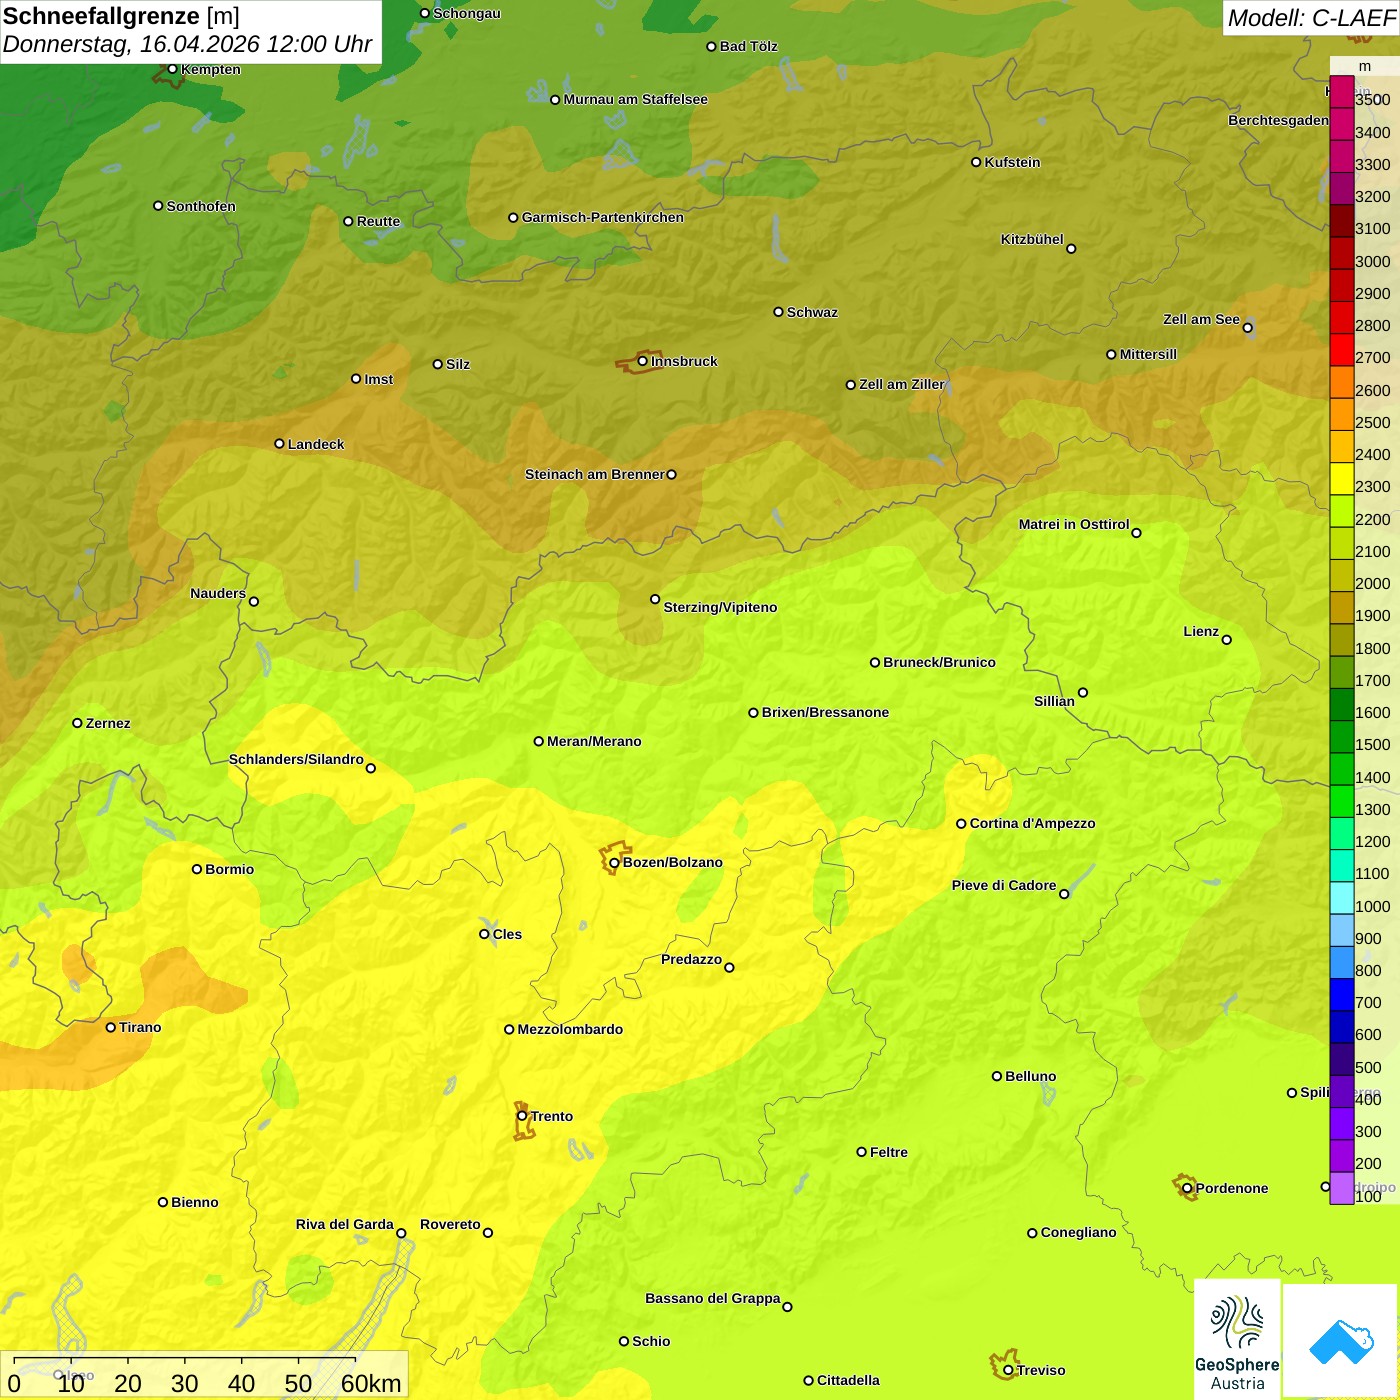Click the Pieve di Cadore label
Viewport: 1400px width, 1400px height.
pos(1004,885)
